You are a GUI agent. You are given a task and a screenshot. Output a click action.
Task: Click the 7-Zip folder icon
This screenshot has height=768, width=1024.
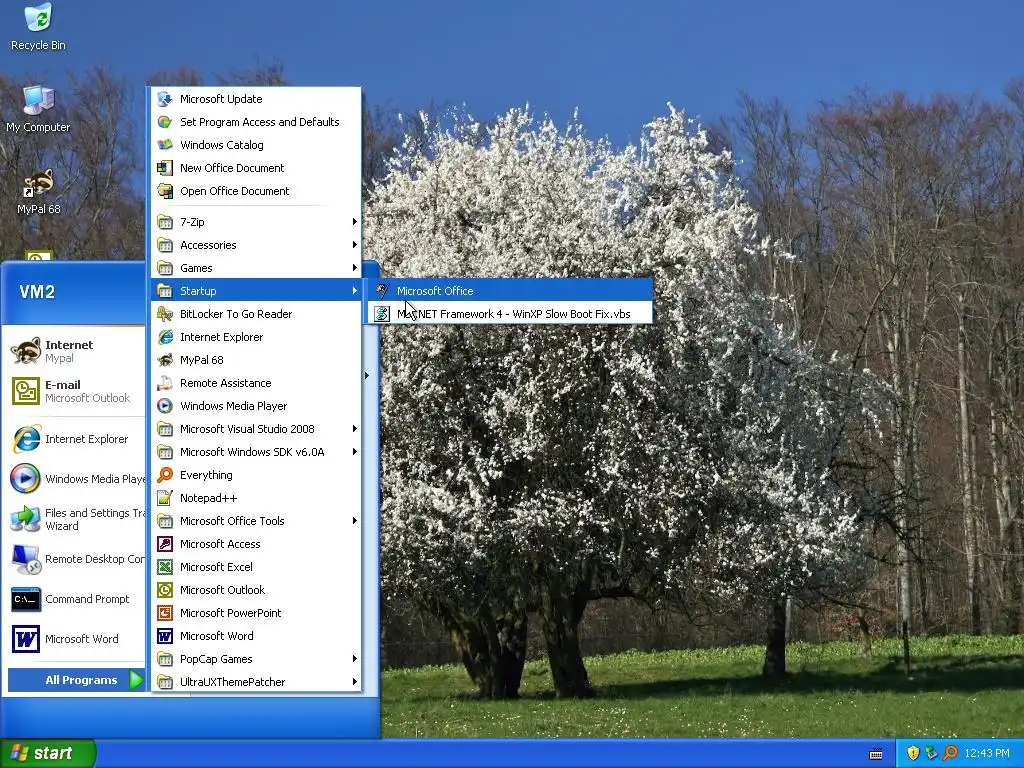(x=165, y=222)
